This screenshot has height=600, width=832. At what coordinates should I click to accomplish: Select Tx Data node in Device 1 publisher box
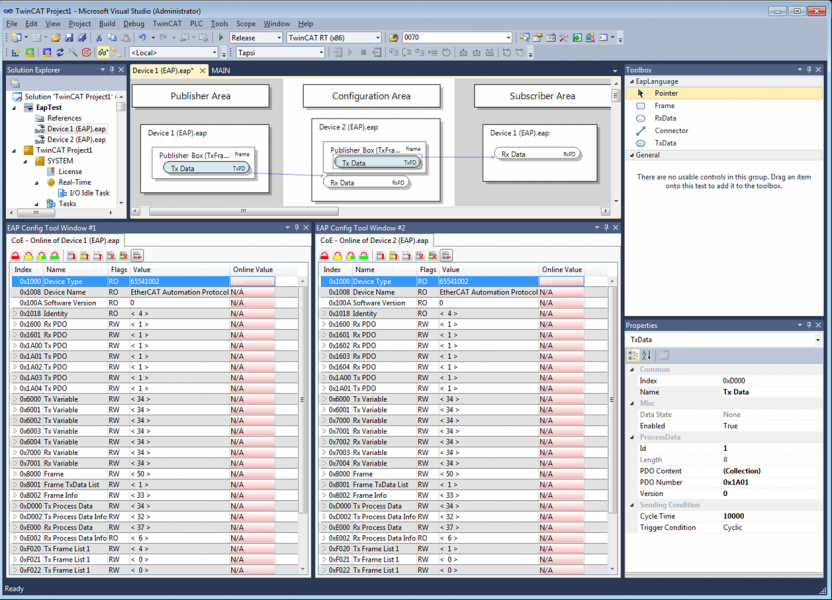coord(206,169)
